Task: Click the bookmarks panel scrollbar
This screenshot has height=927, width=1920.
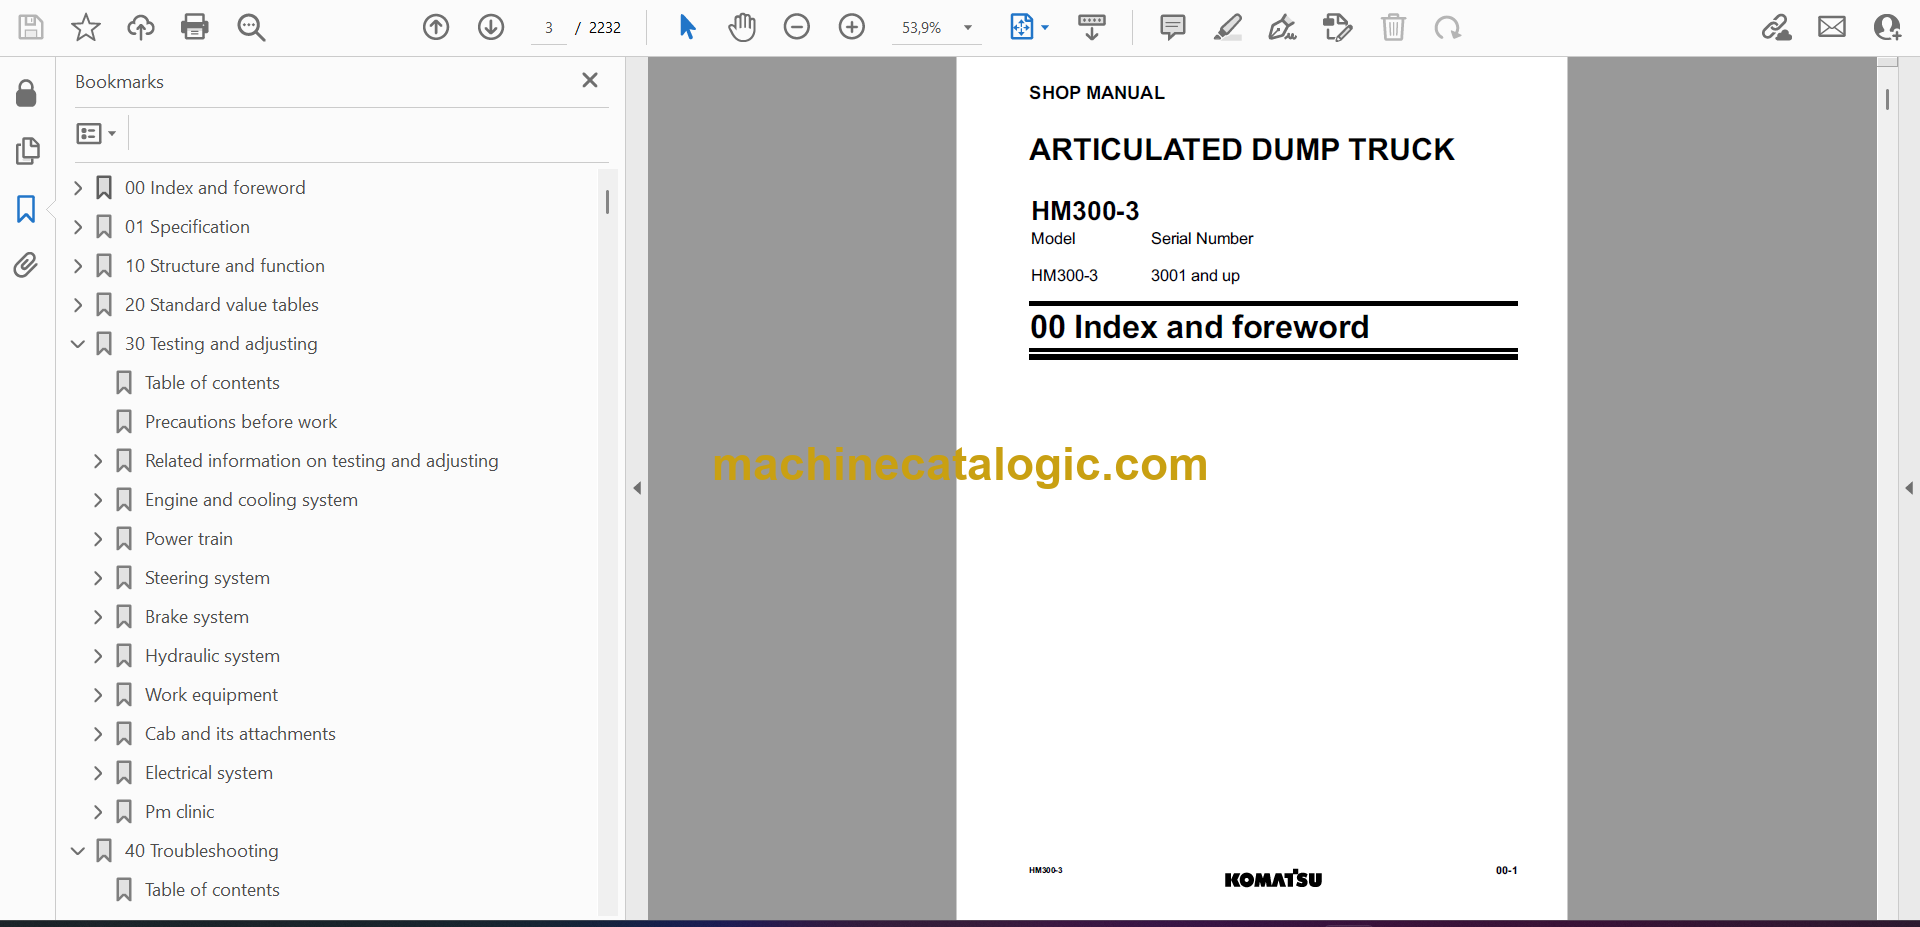Action: point(607,202)
